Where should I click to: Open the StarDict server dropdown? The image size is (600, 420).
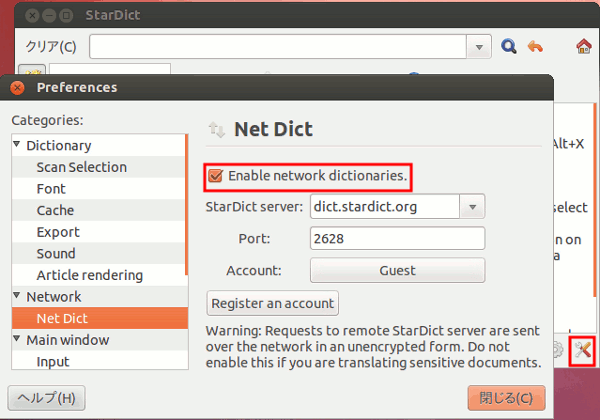click(x=472, y=207)
